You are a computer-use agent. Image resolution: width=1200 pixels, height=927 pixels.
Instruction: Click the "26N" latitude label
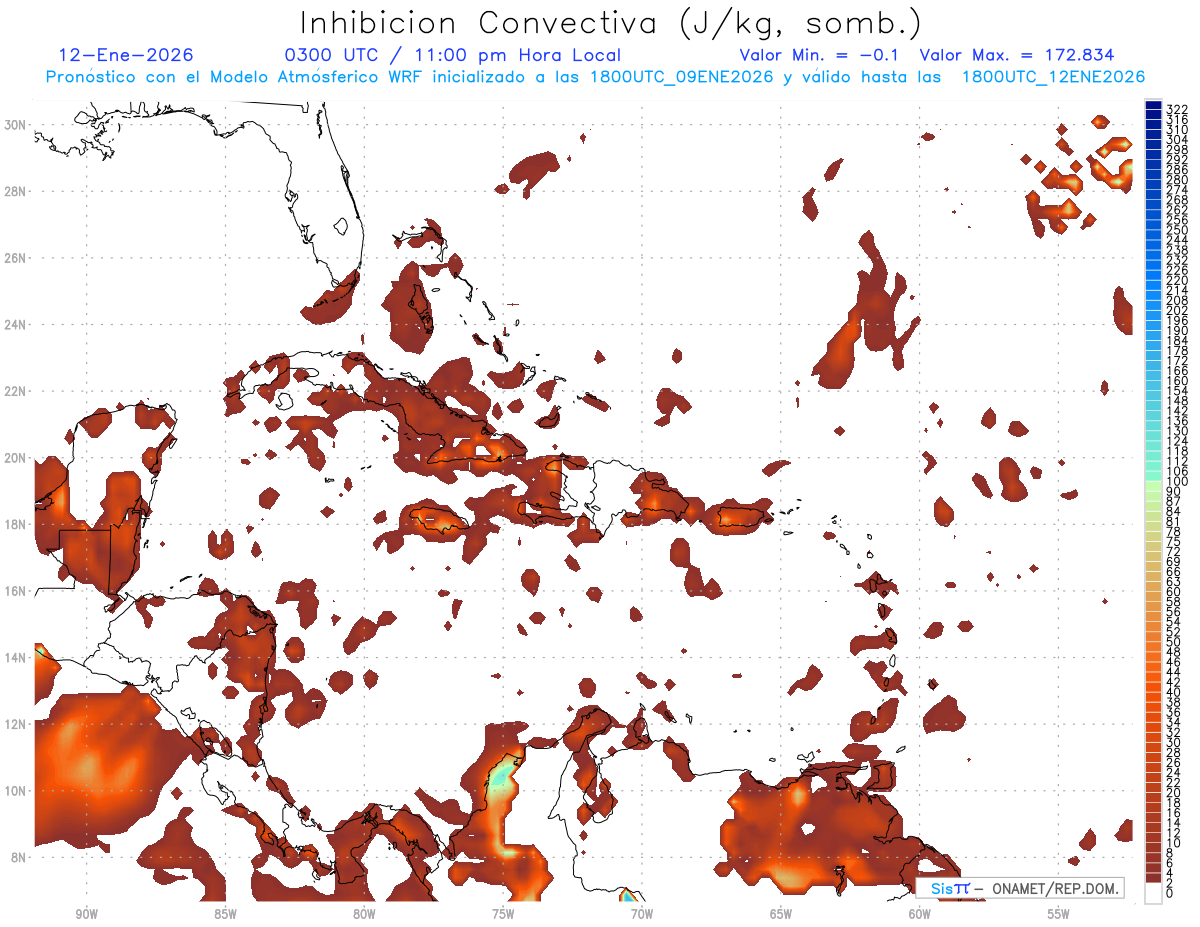click(x=17, y=258)
